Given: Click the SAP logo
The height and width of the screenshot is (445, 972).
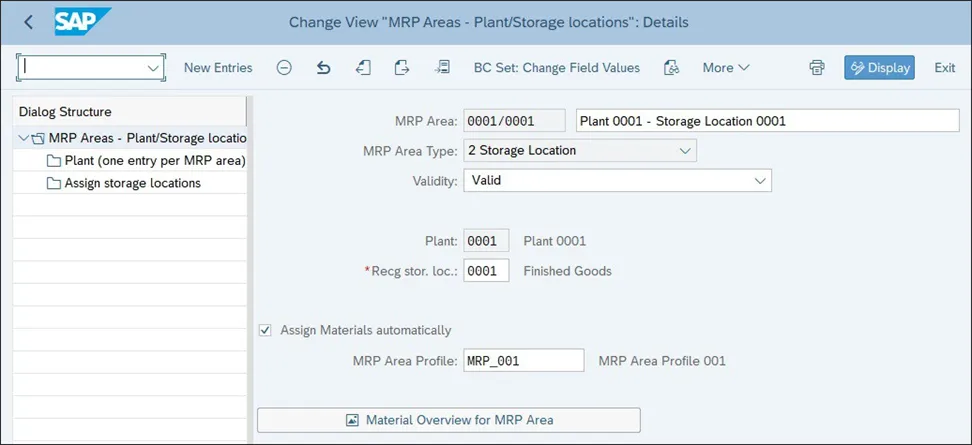Looking at the screenshot, I should pyautogui.click(x=83, y=22).
